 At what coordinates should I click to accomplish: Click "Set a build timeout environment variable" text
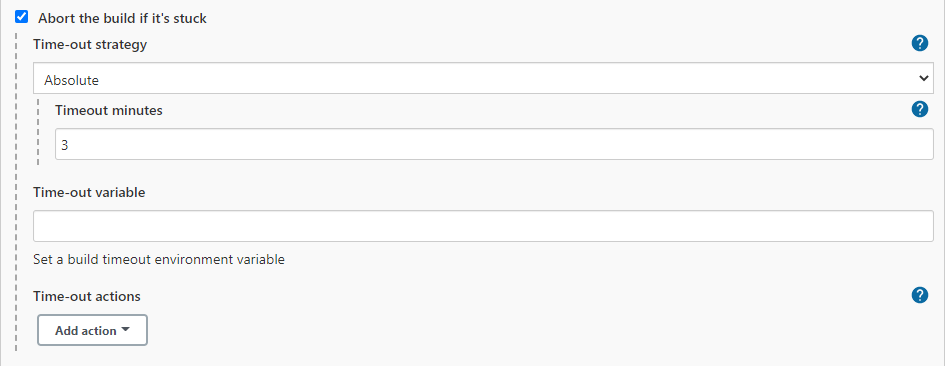[x=159, y=260]
